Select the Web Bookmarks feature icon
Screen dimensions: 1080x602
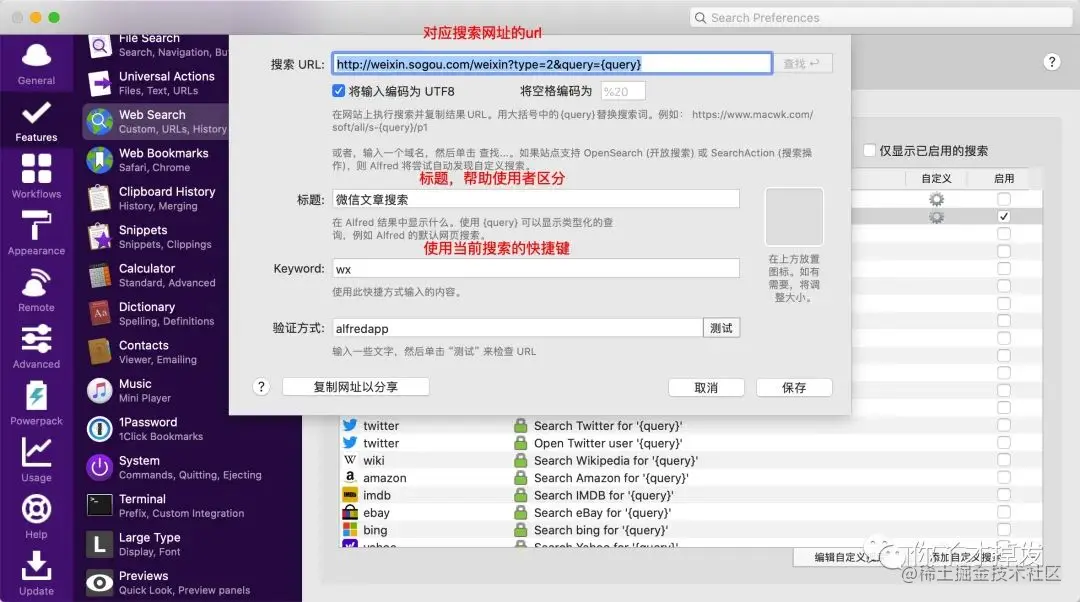click(99, 159)
